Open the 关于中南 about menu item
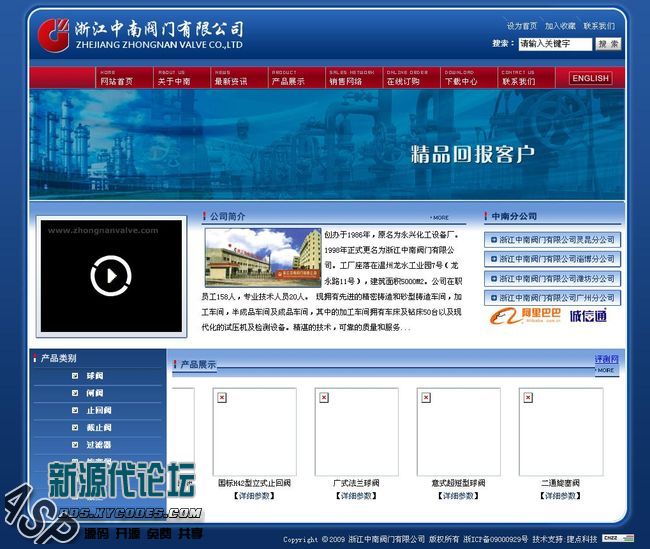 tap(174, 78)
